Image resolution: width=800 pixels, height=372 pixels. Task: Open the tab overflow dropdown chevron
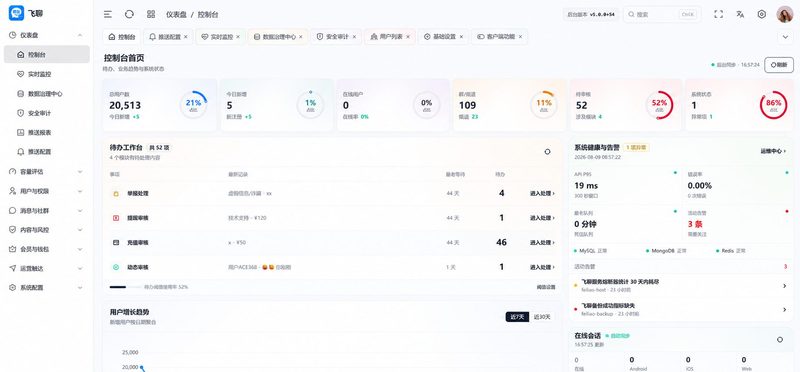tap(785, 37)
